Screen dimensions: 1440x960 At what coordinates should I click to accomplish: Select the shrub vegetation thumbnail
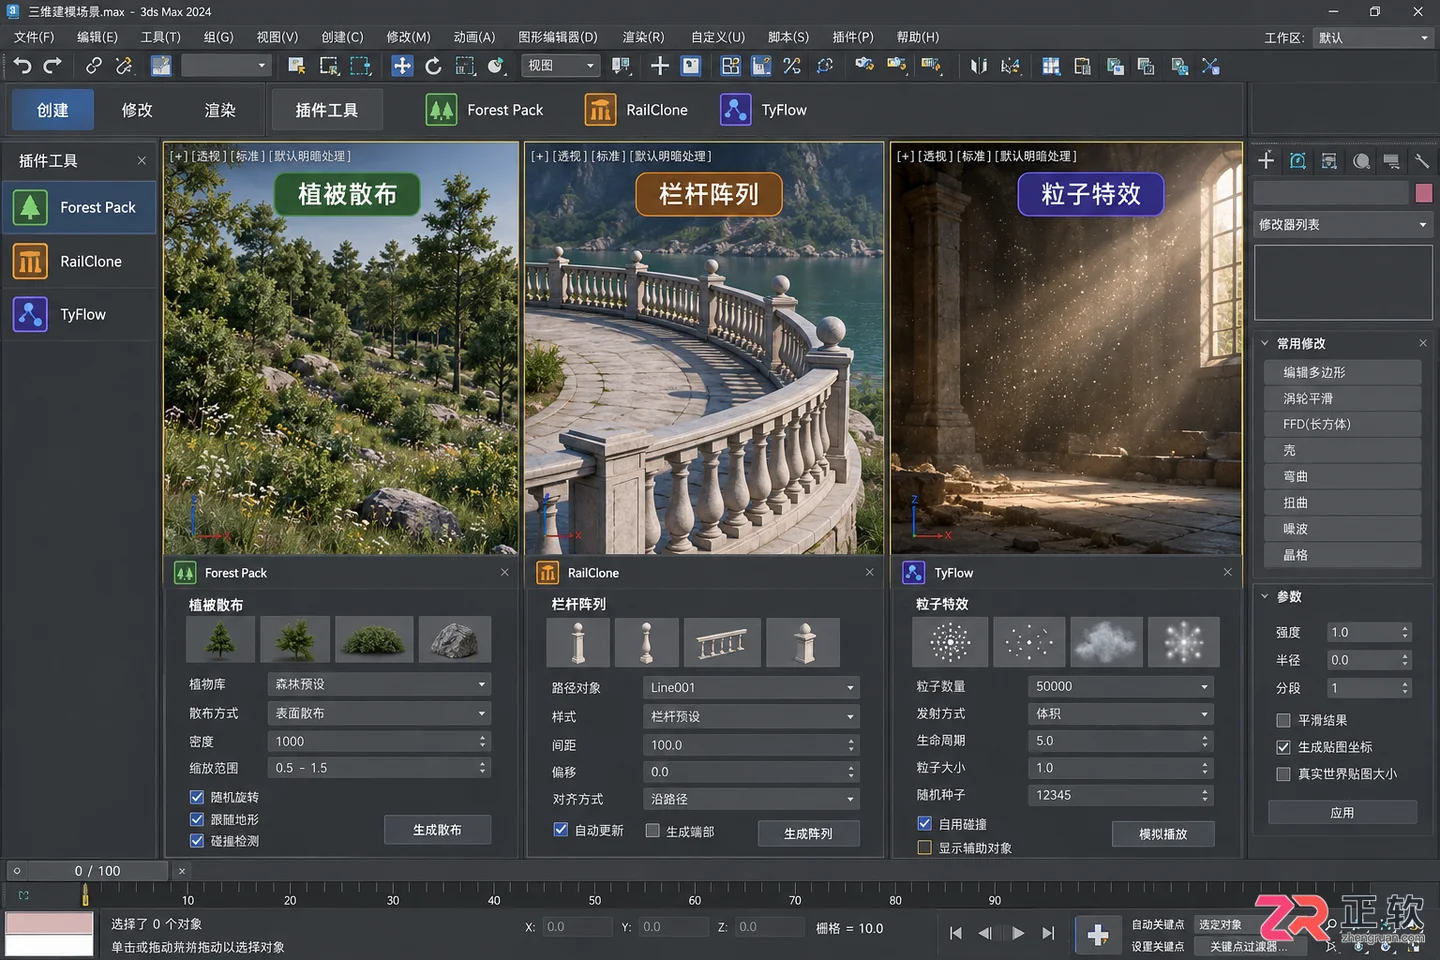[x=374, y=640]
